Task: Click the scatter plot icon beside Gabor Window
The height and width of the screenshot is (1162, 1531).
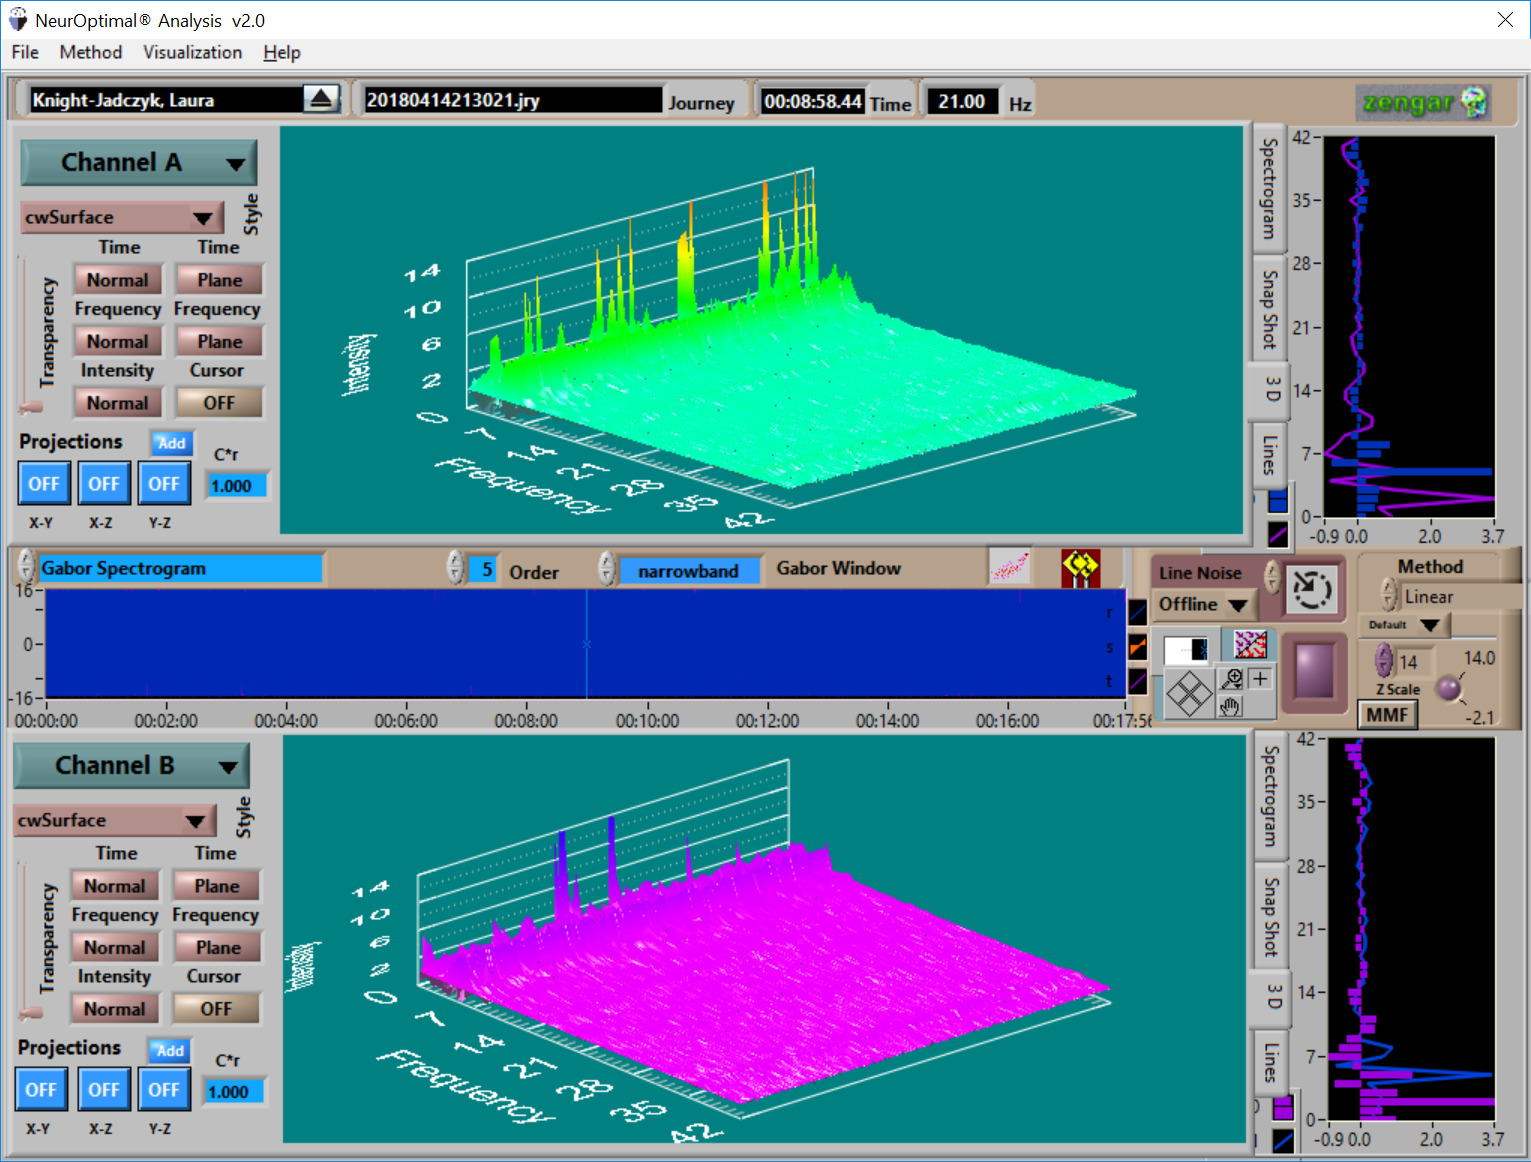Action: tap(1011, 567)
